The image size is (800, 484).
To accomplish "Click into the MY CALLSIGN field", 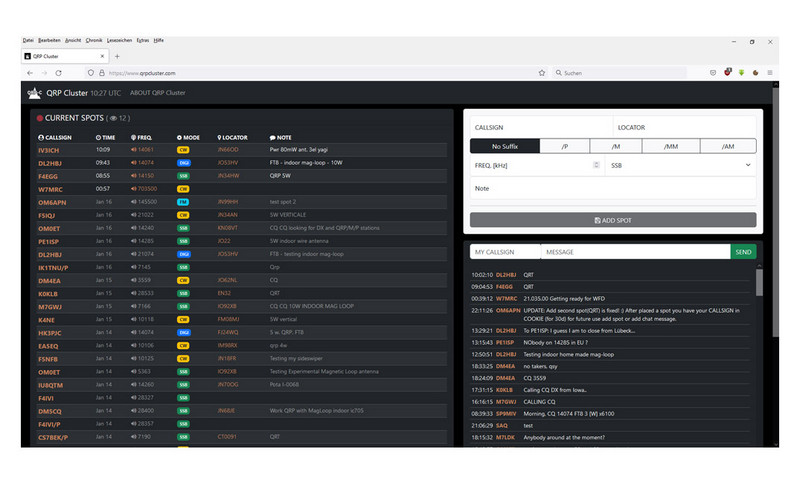I will tap(505, 252).
